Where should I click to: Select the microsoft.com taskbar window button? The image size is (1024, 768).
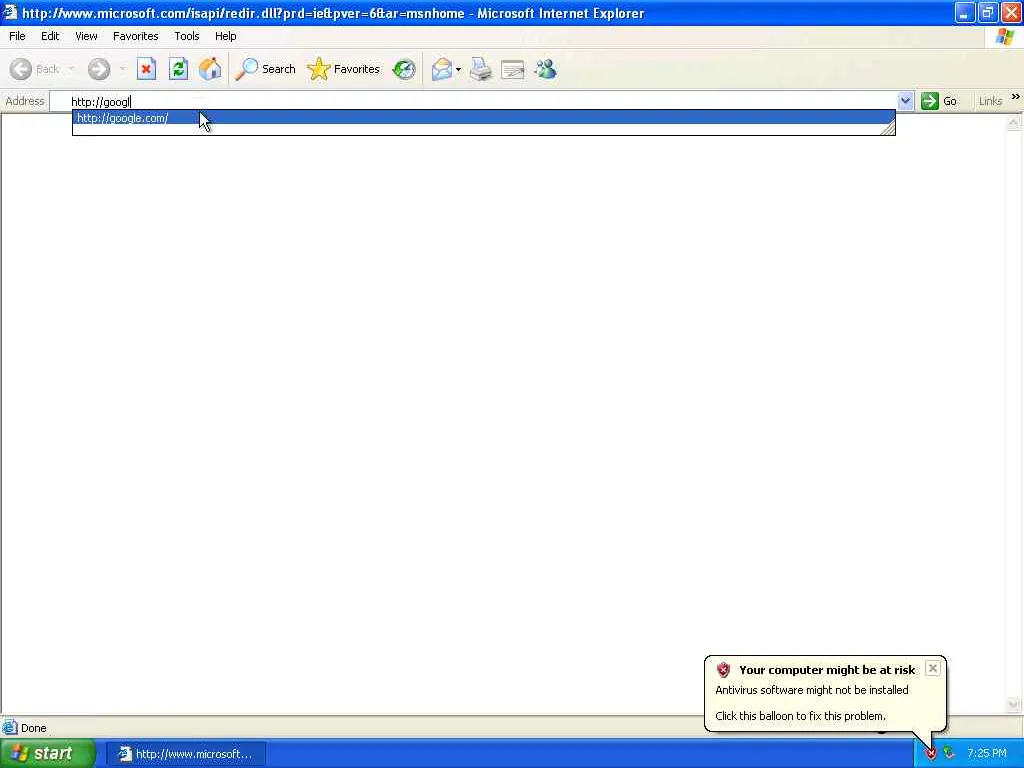[x=185, y=754]
